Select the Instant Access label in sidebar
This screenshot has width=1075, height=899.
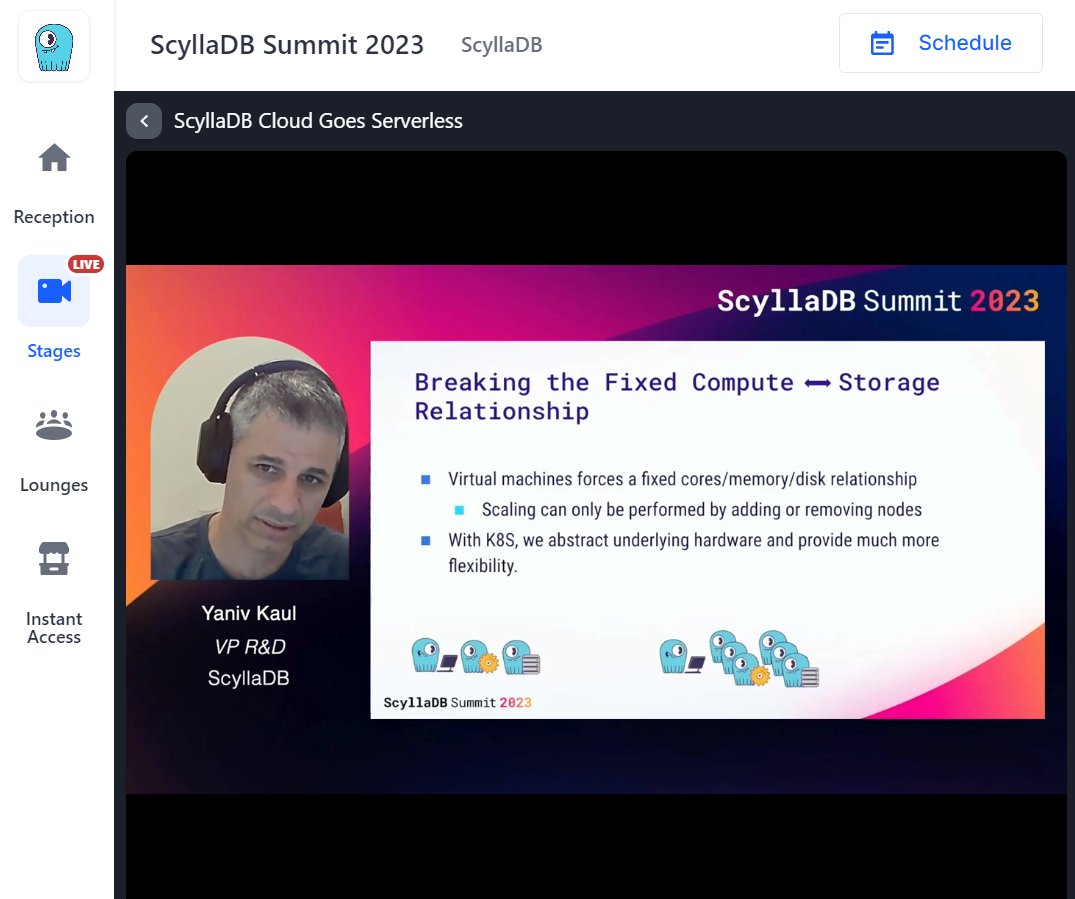point(54,627)
